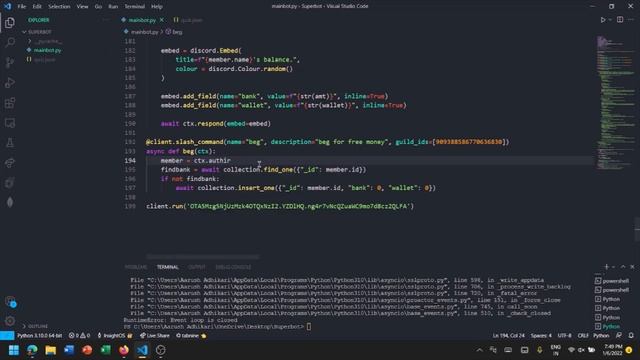Click the Split Editor icon
The height and width of the screenshot is (360, 640).
click(620, 20)
